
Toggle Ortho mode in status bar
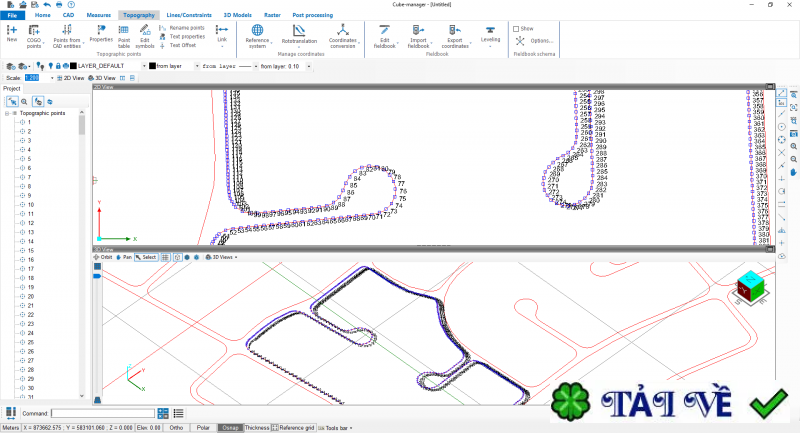[175, 428]
